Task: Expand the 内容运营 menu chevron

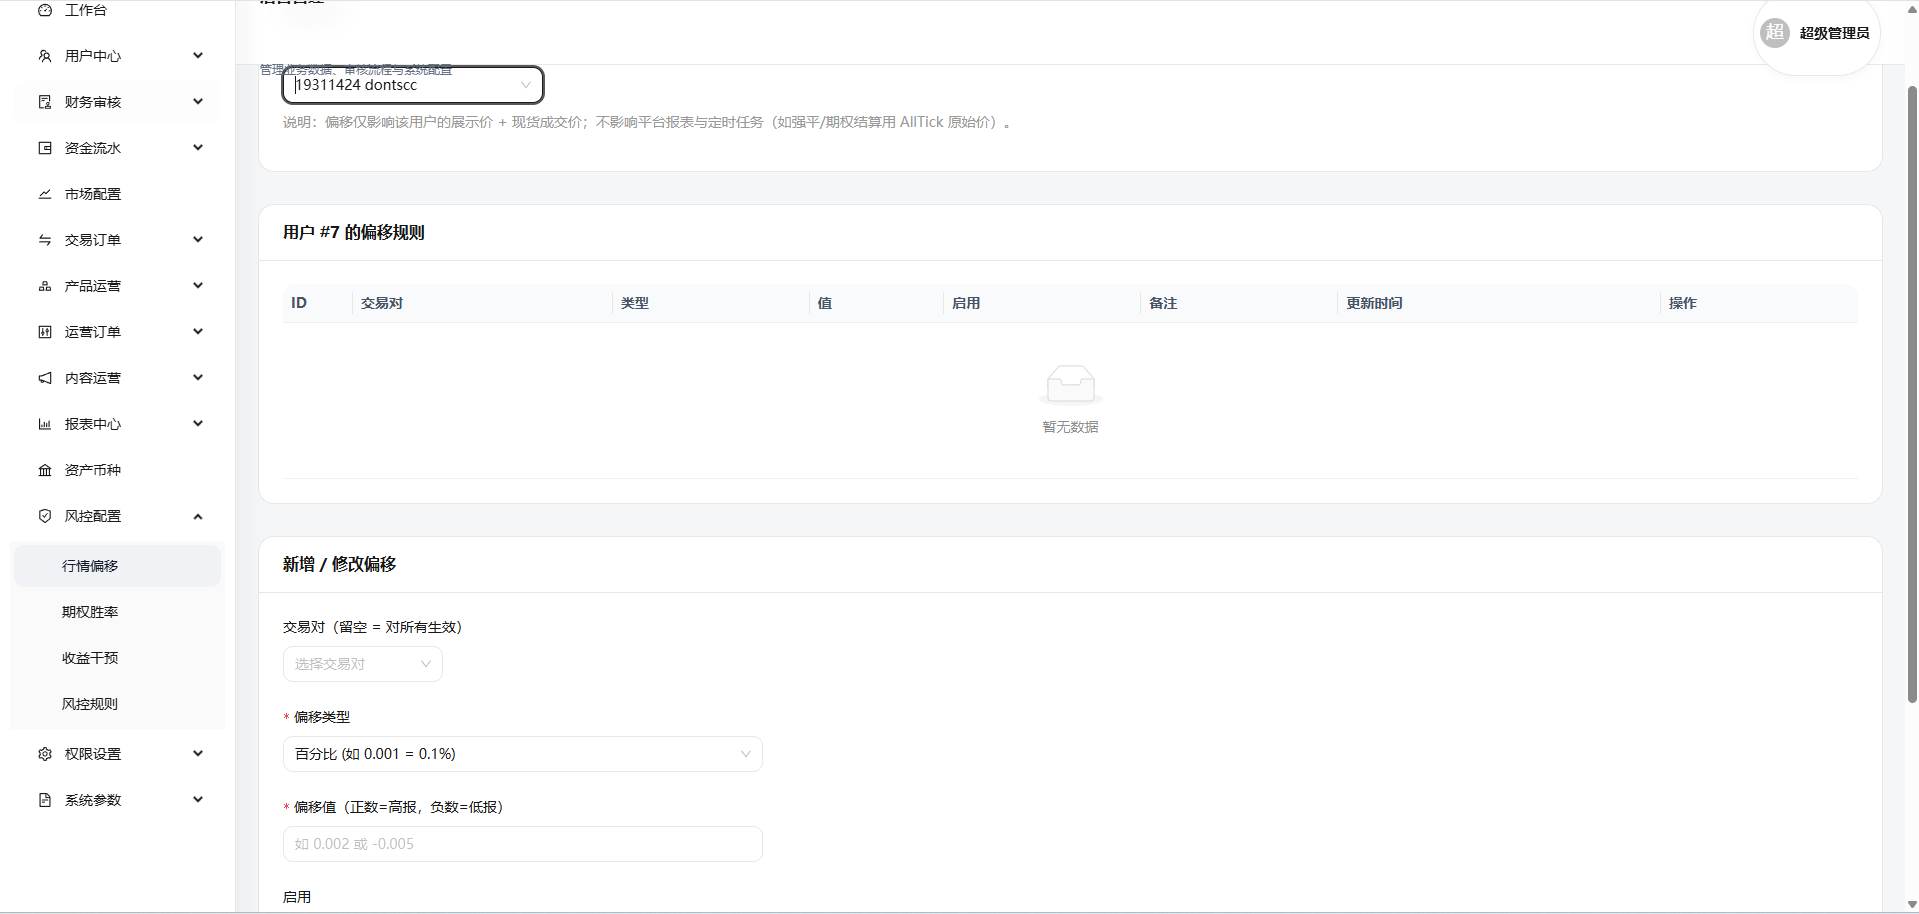Action: tap(198, 378)
